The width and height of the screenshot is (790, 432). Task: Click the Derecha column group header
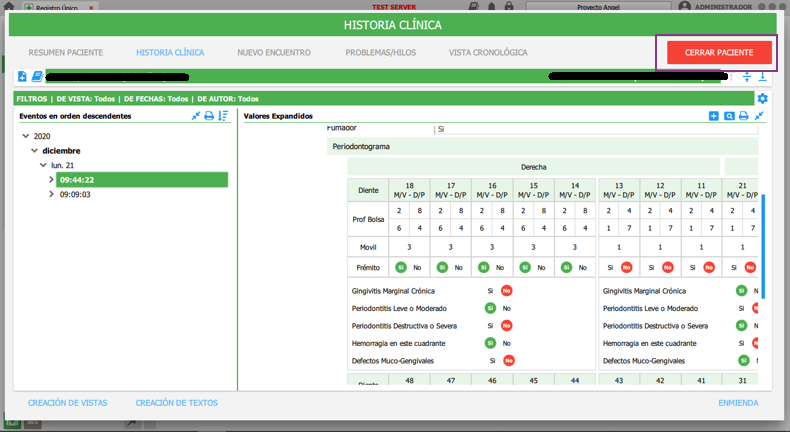tap(534, 167)
